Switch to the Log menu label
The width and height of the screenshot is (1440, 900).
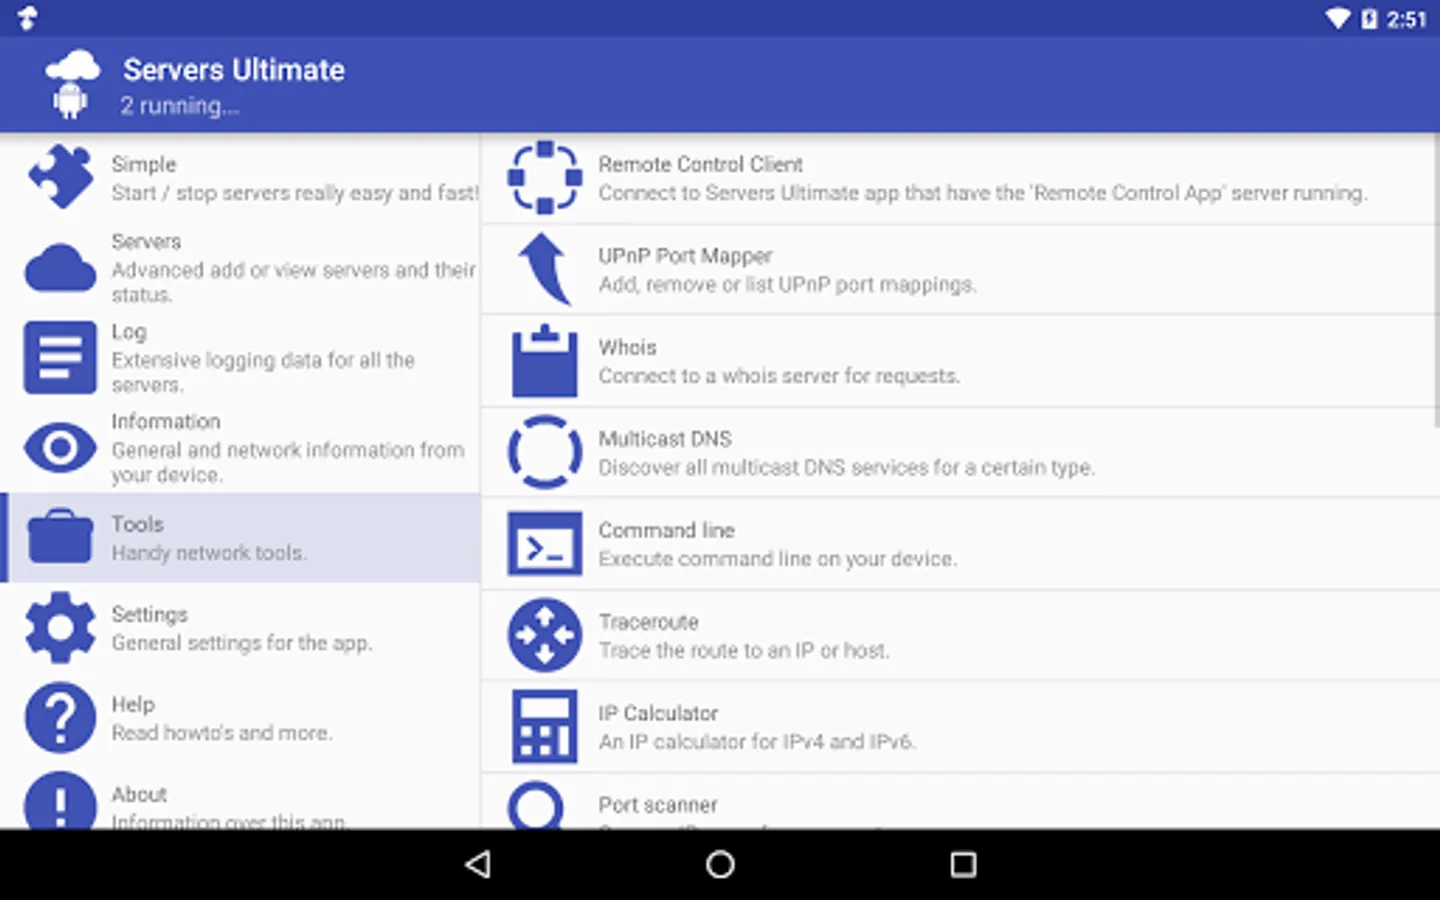point(129,332)
